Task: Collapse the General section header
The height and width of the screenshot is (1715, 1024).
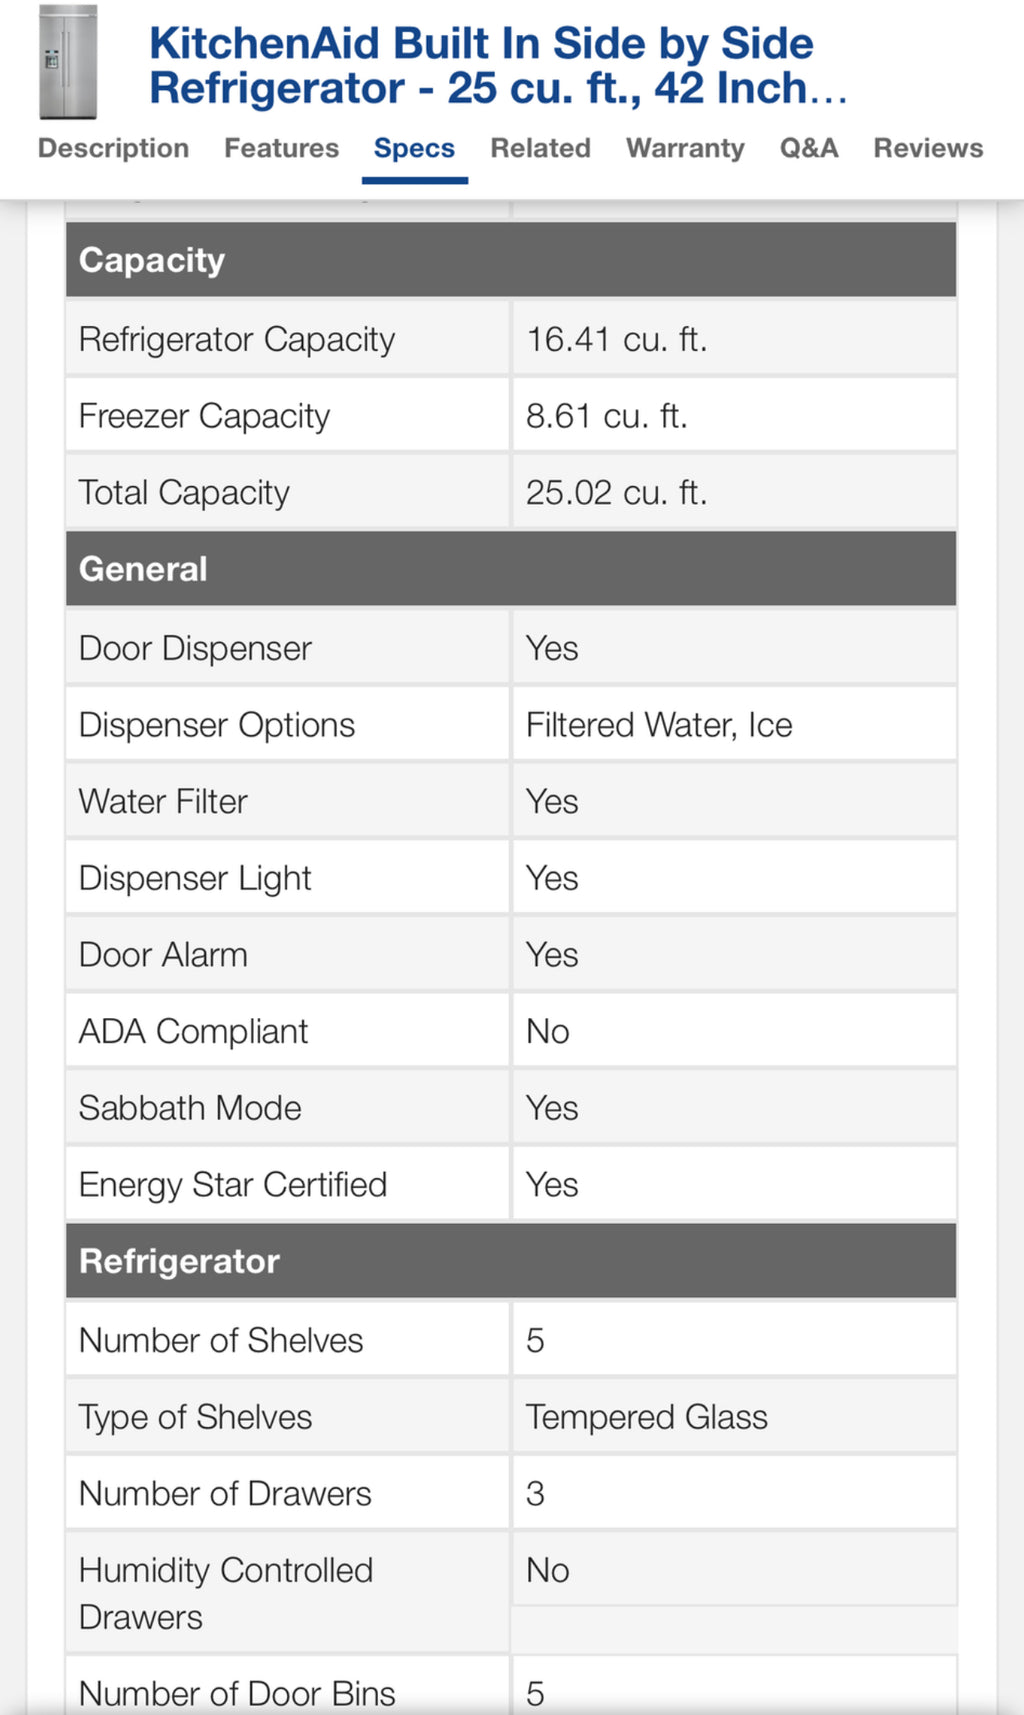Action: pos(511,569)
